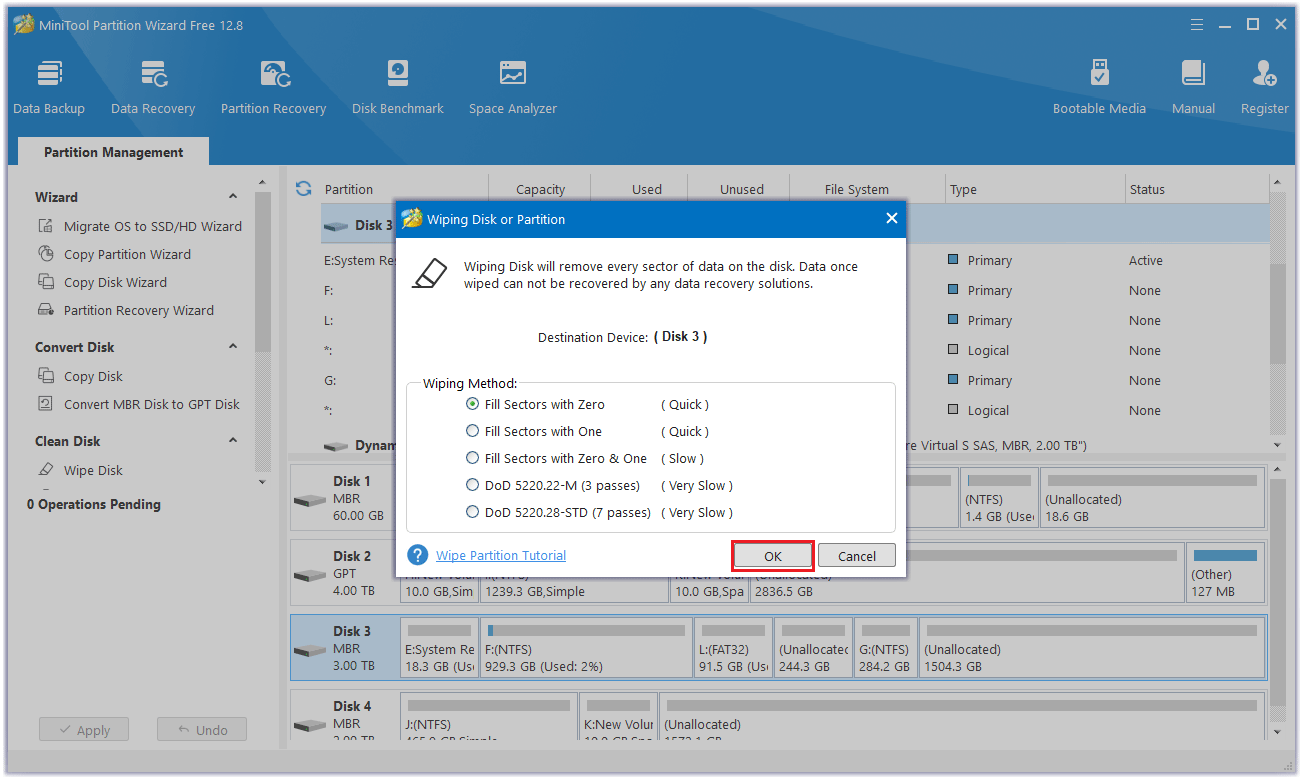The width and height of the screenshot is (1300, 777).
Task: Select the G:(NTFS) 284.2 GB partition block
Action: pos(884,649)
